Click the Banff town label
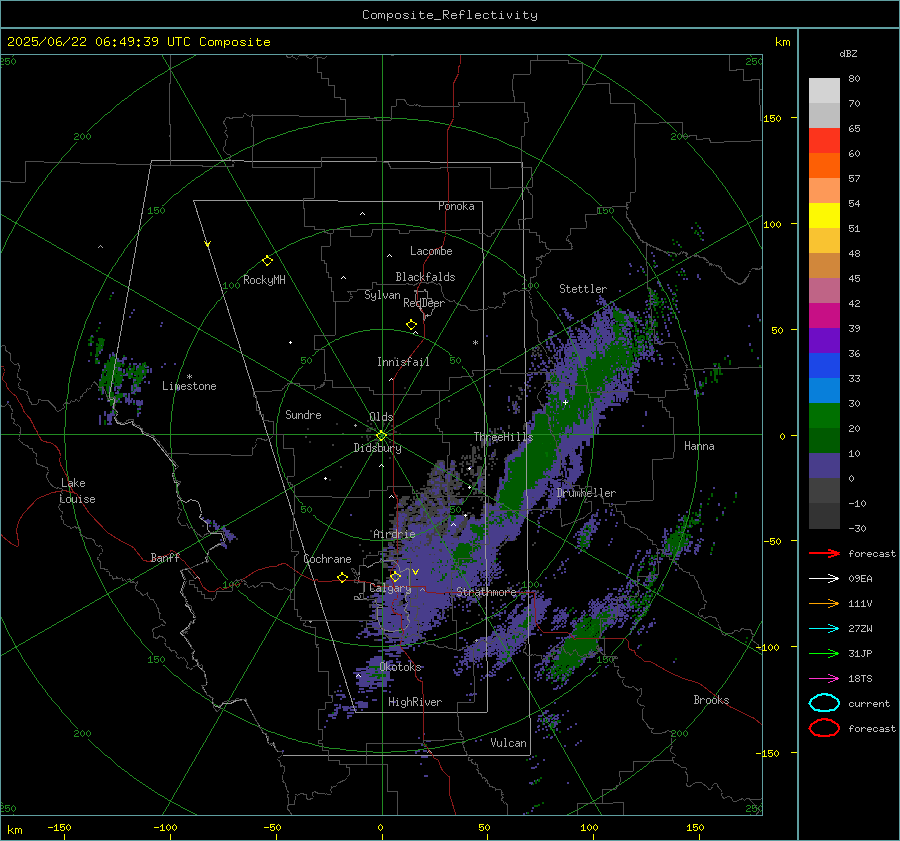Image resolution: width=900 pixels, height=841 pixels. (165, 558)
